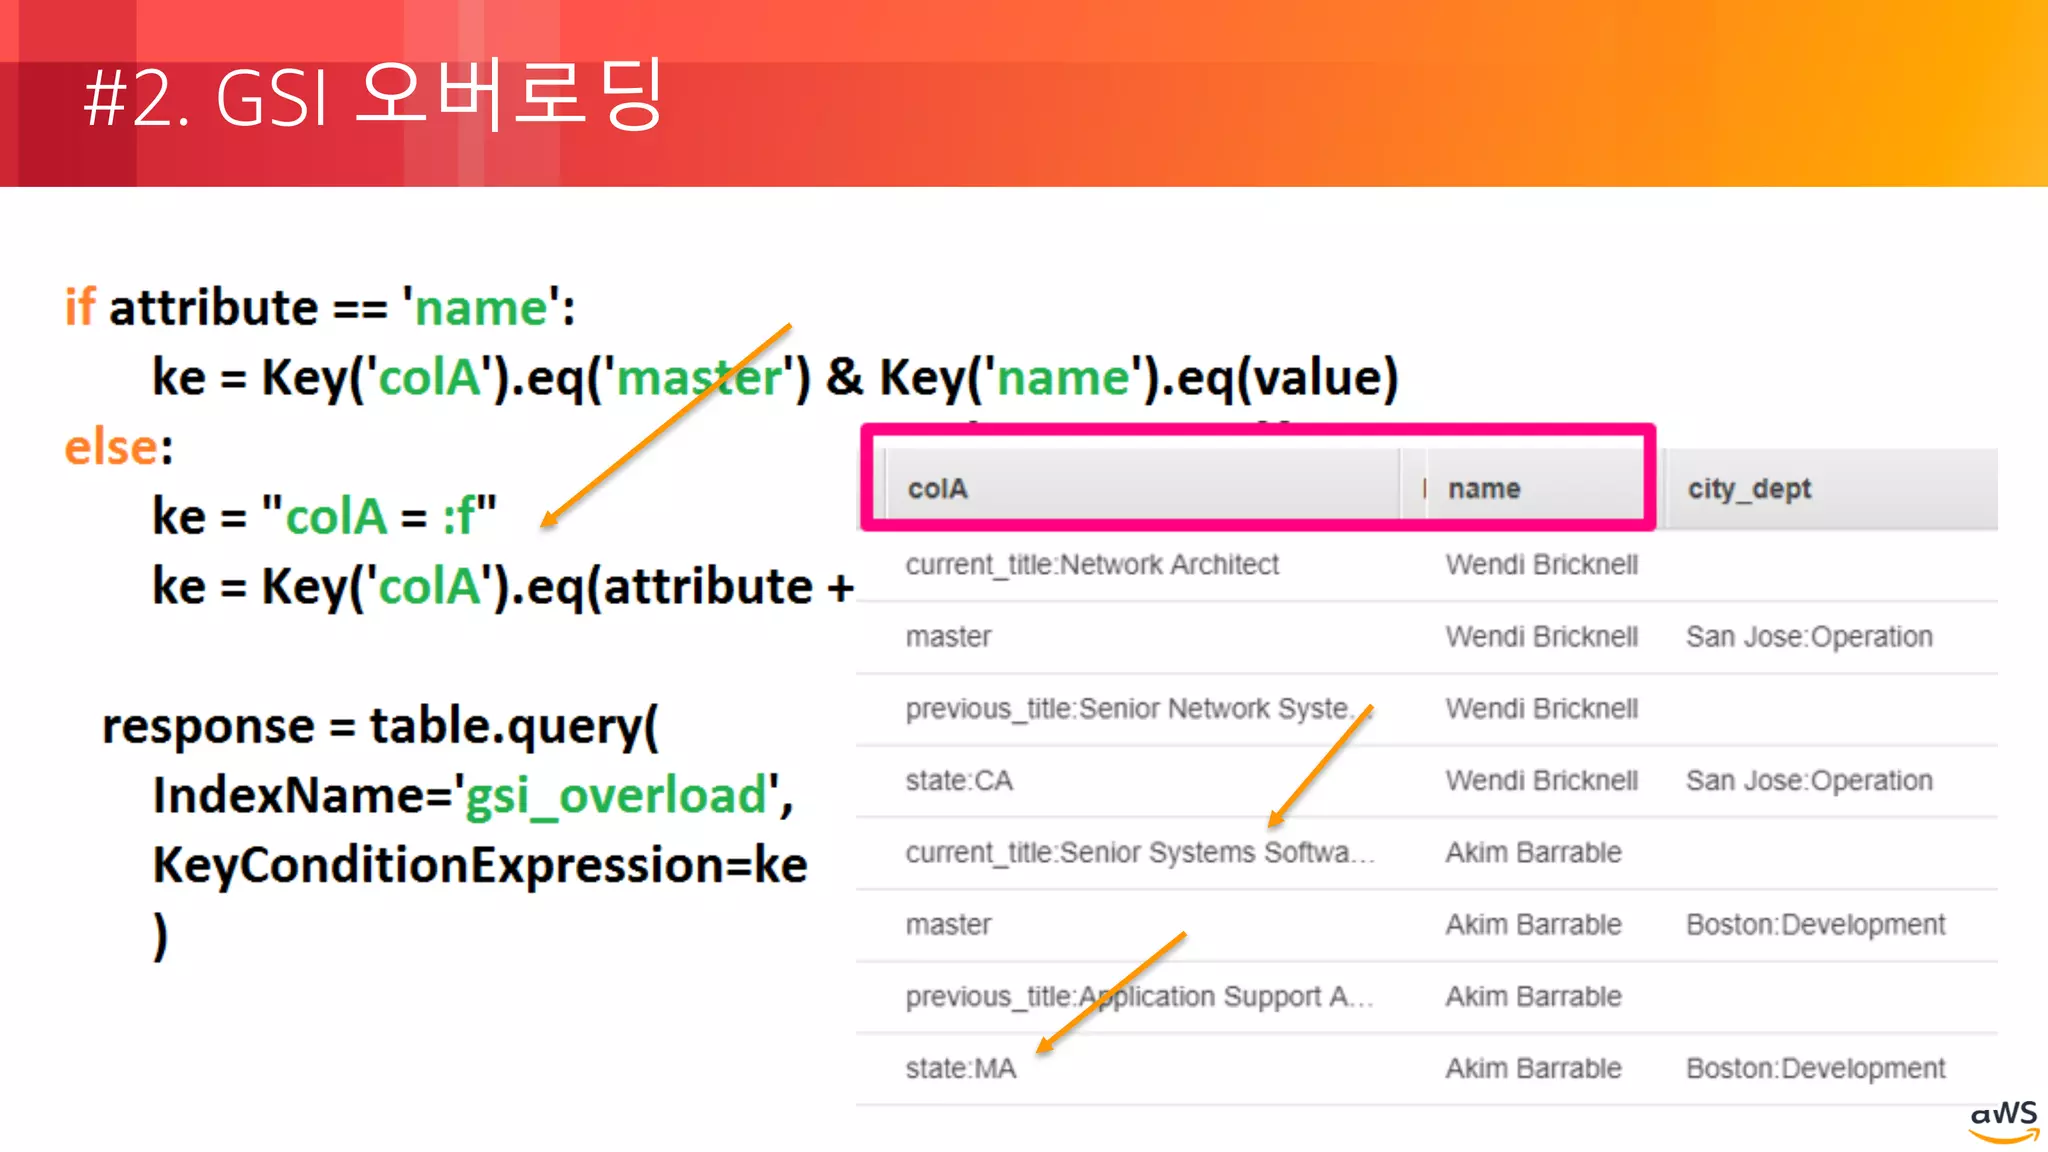
Task: Click the previous_title:Senior Network Syste cell
Action: [1130, 709]
